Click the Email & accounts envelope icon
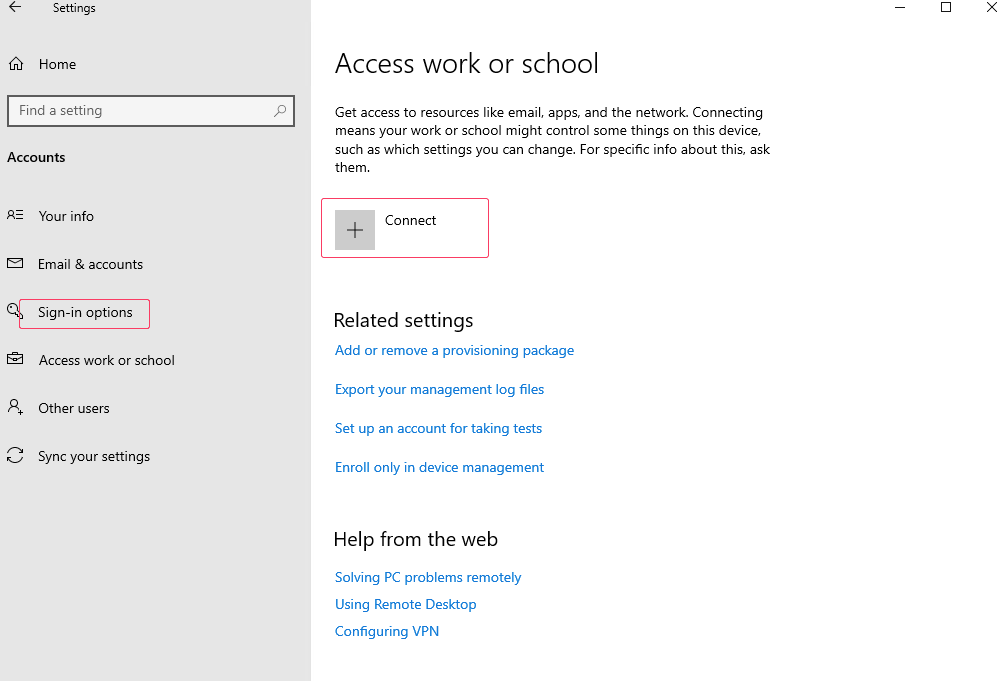This screenshot has height=681, width=1000. 15,264
